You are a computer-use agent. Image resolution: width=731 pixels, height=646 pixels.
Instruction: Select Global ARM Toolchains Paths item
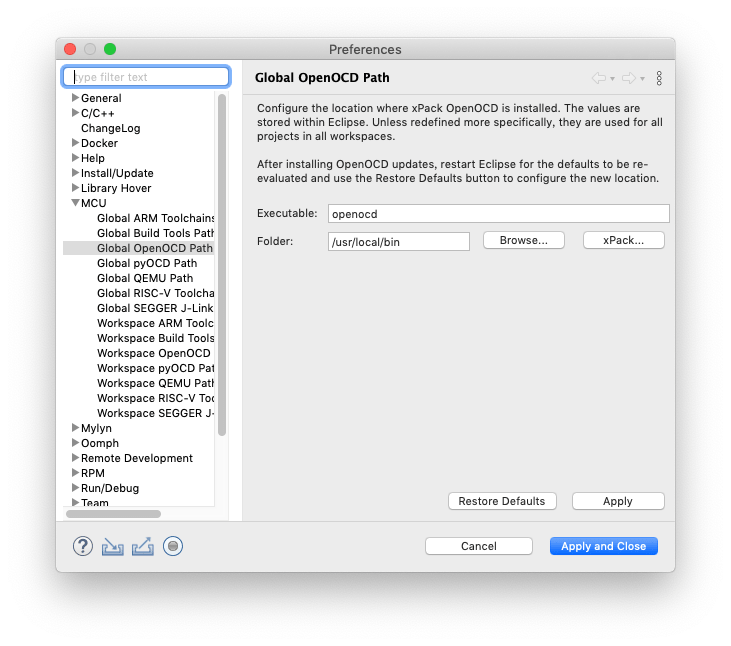pos(155,218)
